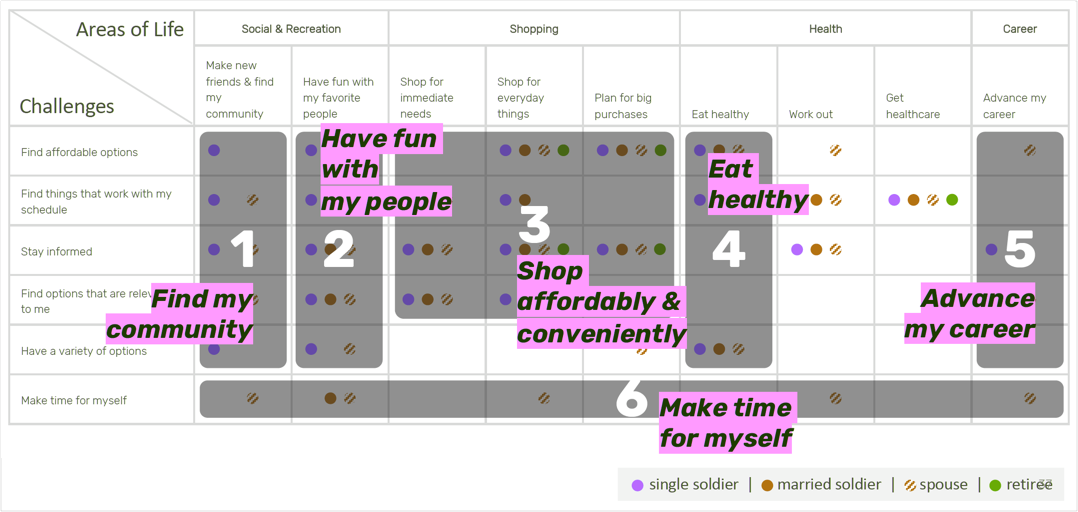1078x512 pixels.
Task: Click the large number 6 cluster label
Action: [x=631, y=397]
